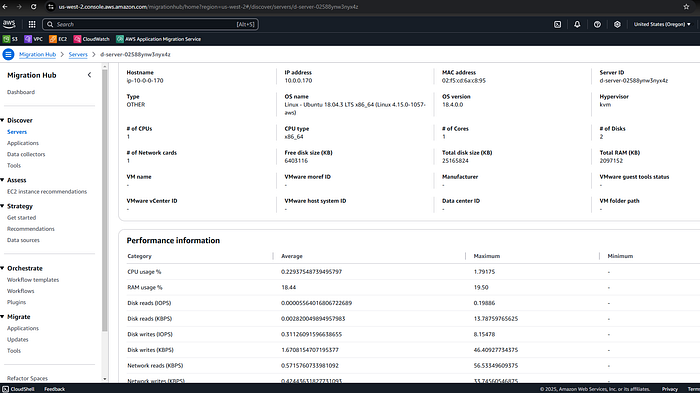Open Tools under Discover
Viewport: 700px width, 393px height.
click(14, 165)
